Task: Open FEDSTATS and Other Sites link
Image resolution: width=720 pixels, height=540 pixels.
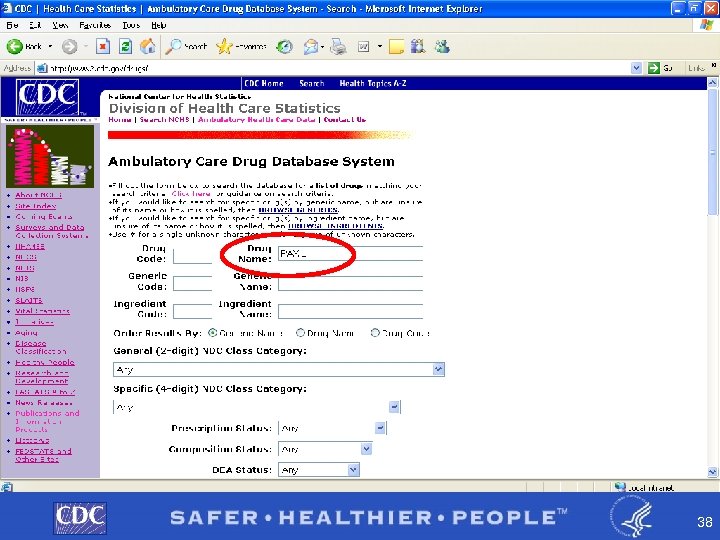Action: tap(43, 455)
